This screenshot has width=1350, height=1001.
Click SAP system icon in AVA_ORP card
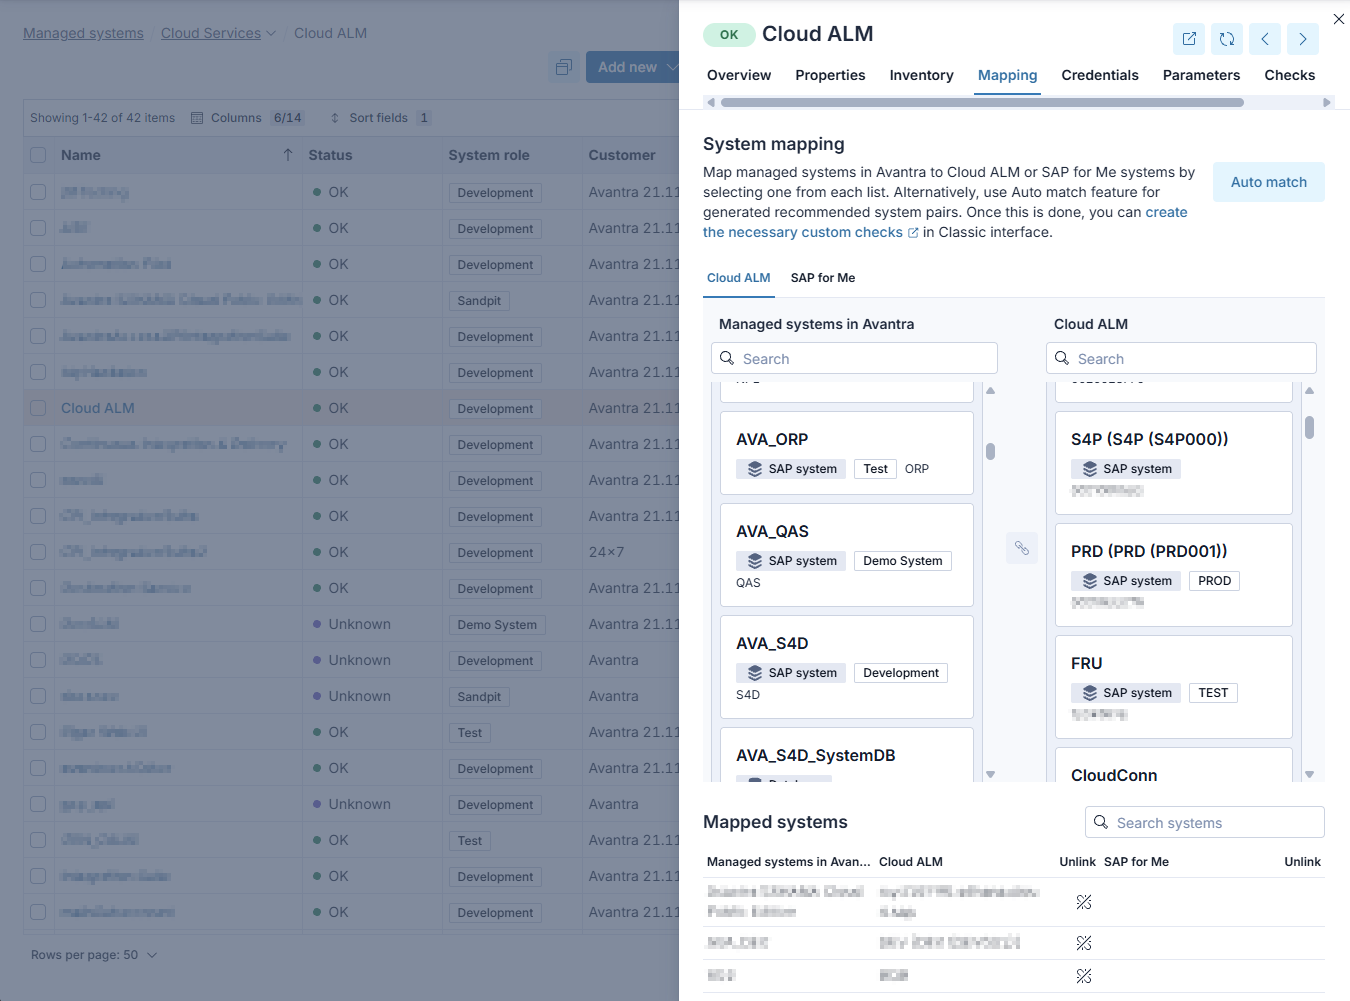pyautogui.click(x=755, y=469)
